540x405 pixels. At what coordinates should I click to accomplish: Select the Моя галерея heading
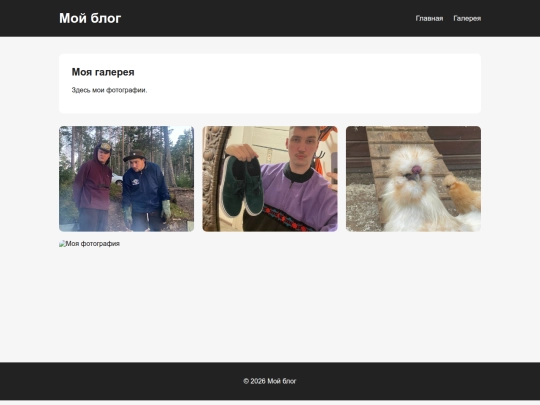click(x=103, y=72)
